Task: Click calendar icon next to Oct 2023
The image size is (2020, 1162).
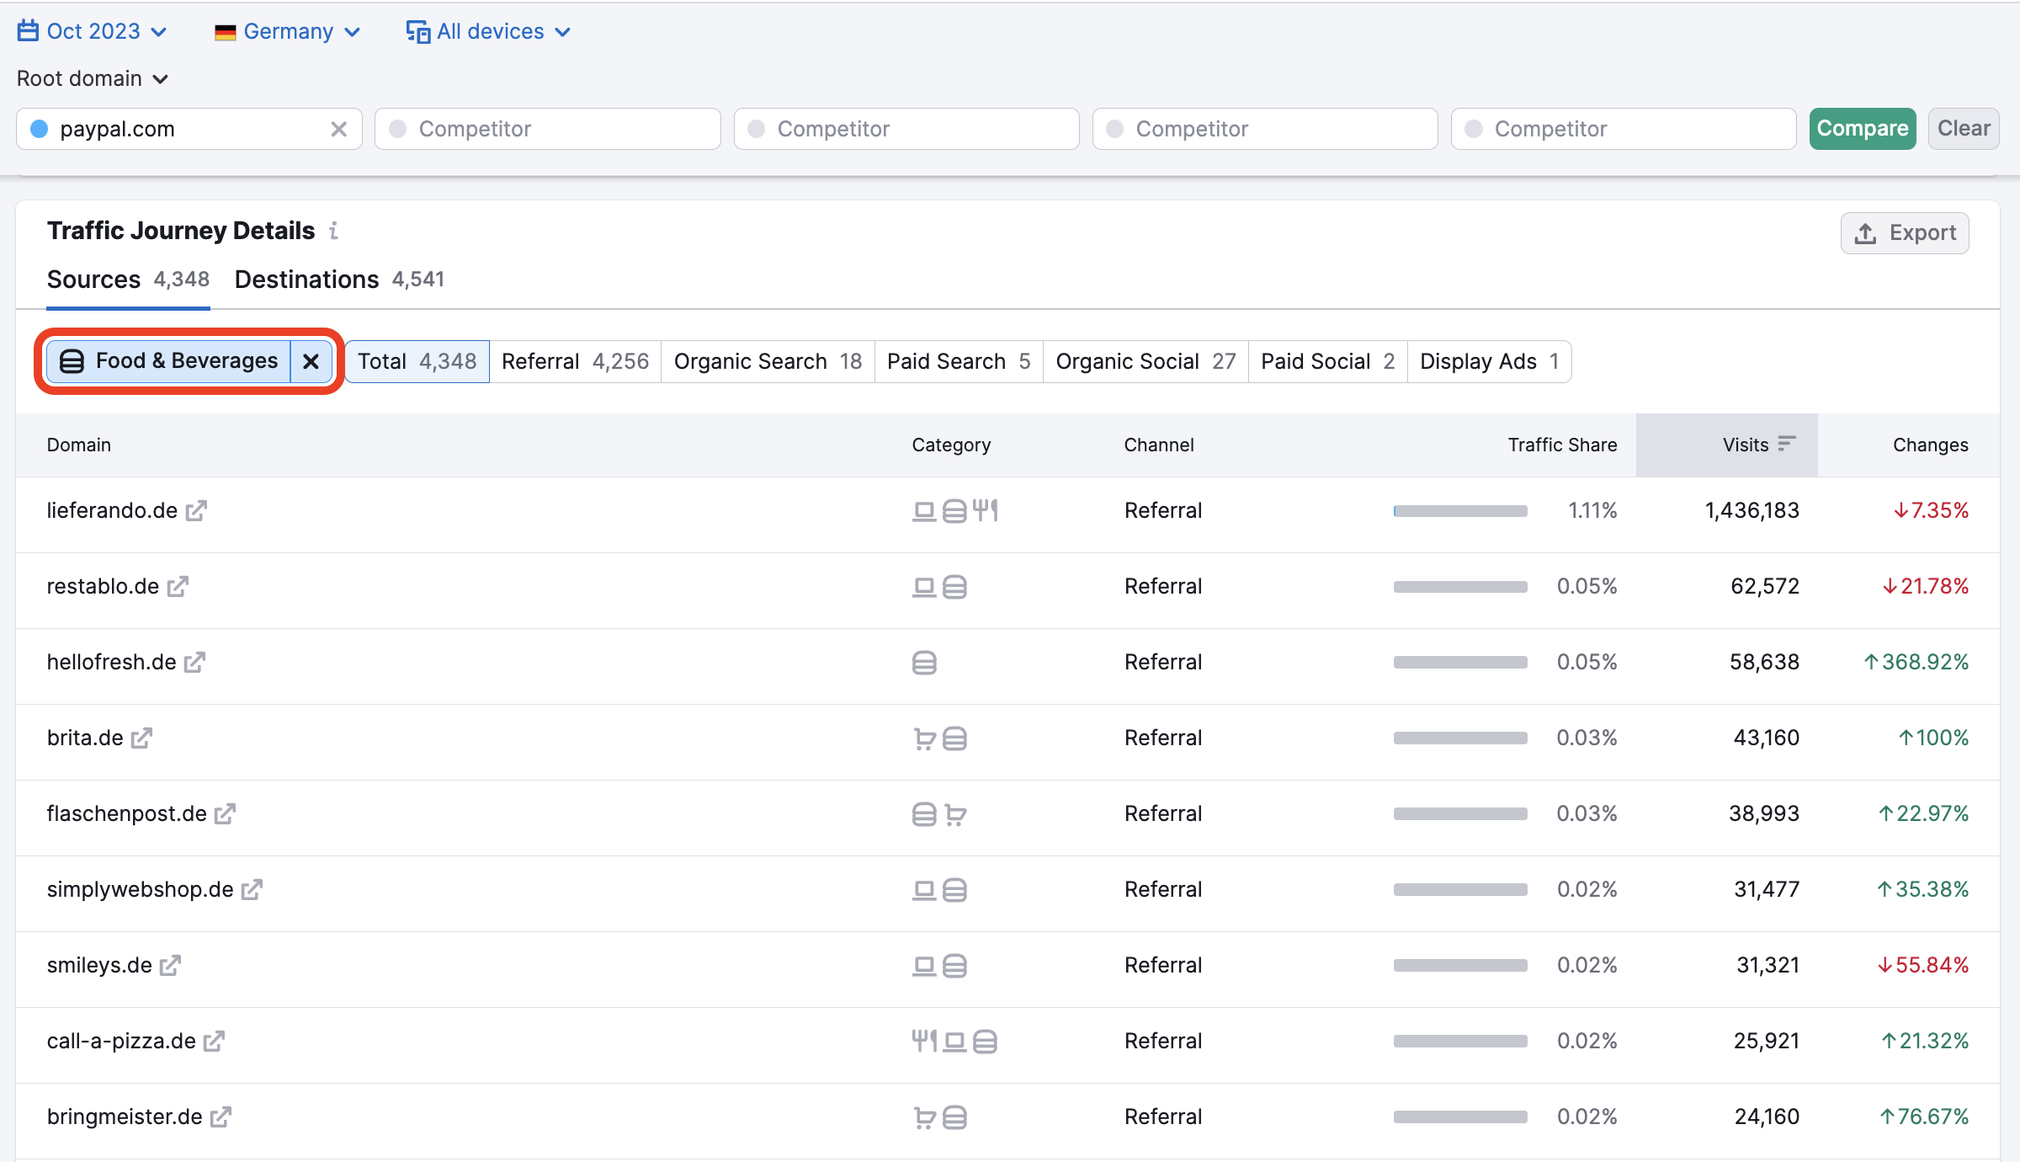Action: tap(28, 31)
